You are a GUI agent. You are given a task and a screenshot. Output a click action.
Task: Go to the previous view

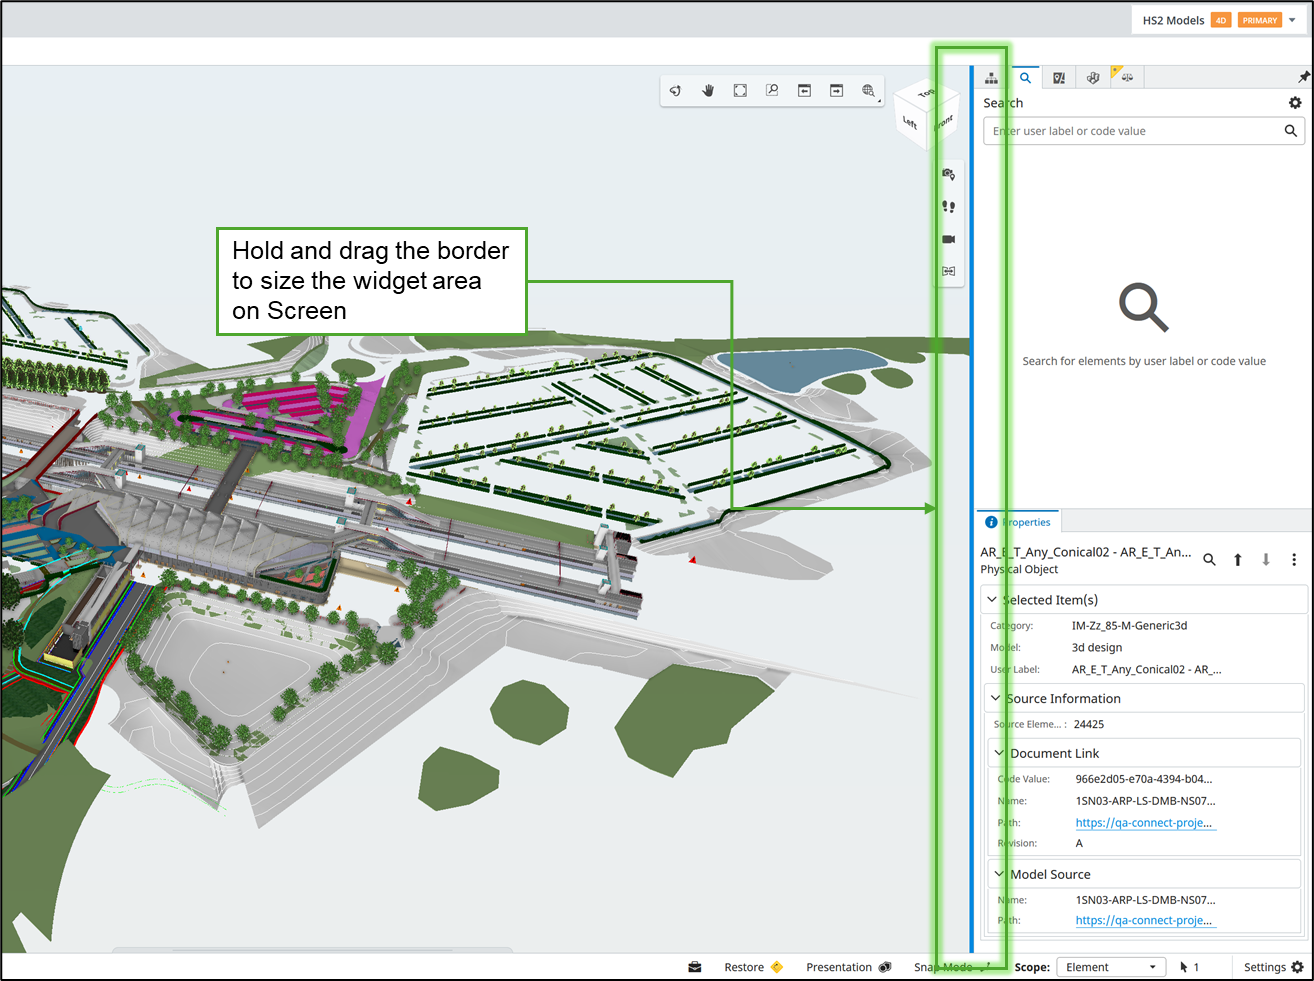click(x=804, y=91)
